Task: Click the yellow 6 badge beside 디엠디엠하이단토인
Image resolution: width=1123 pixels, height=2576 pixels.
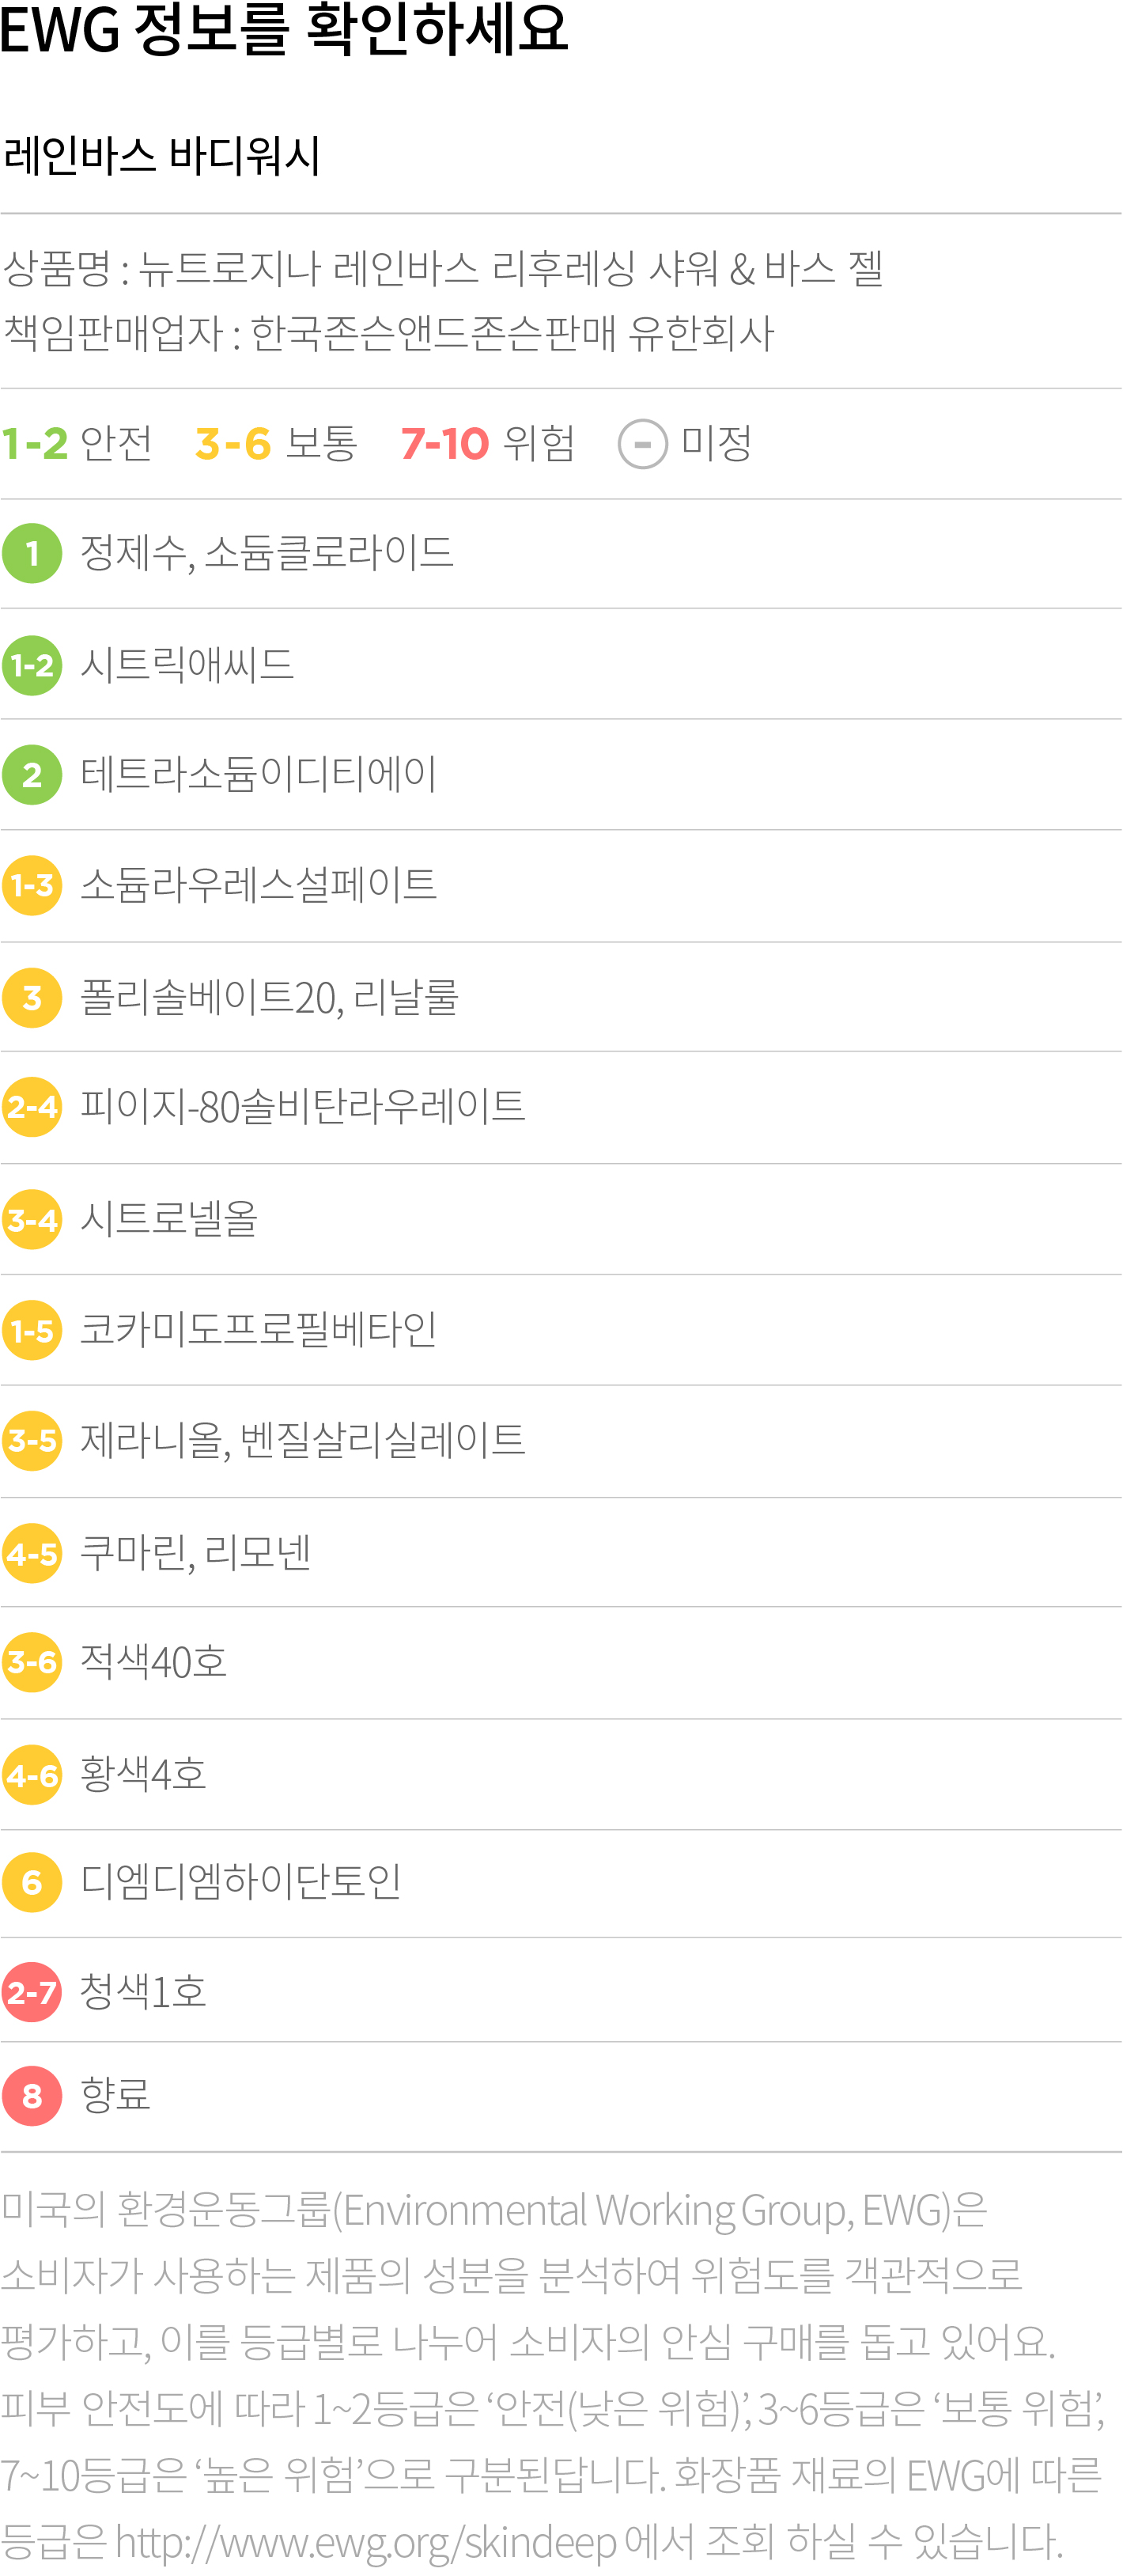Action: [32, 1882]
